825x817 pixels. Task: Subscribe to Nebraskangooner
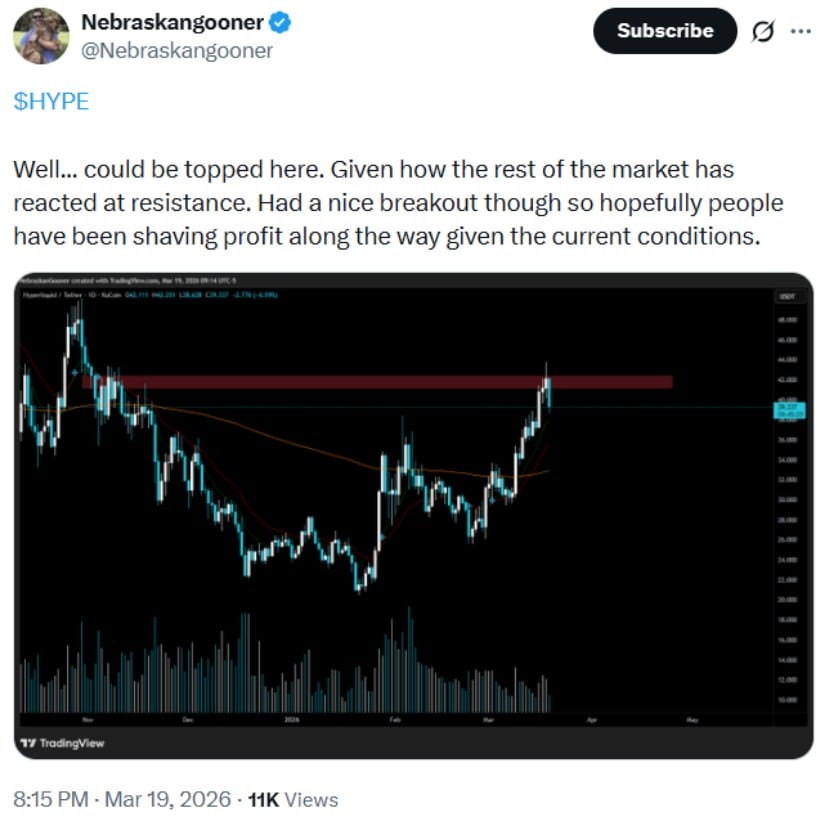(x=664, y=31)
